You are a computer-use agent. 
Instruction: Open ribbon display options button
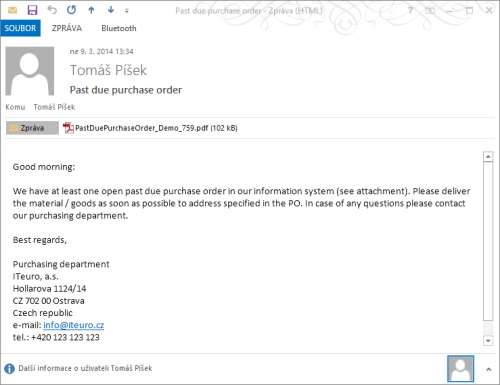430,11
